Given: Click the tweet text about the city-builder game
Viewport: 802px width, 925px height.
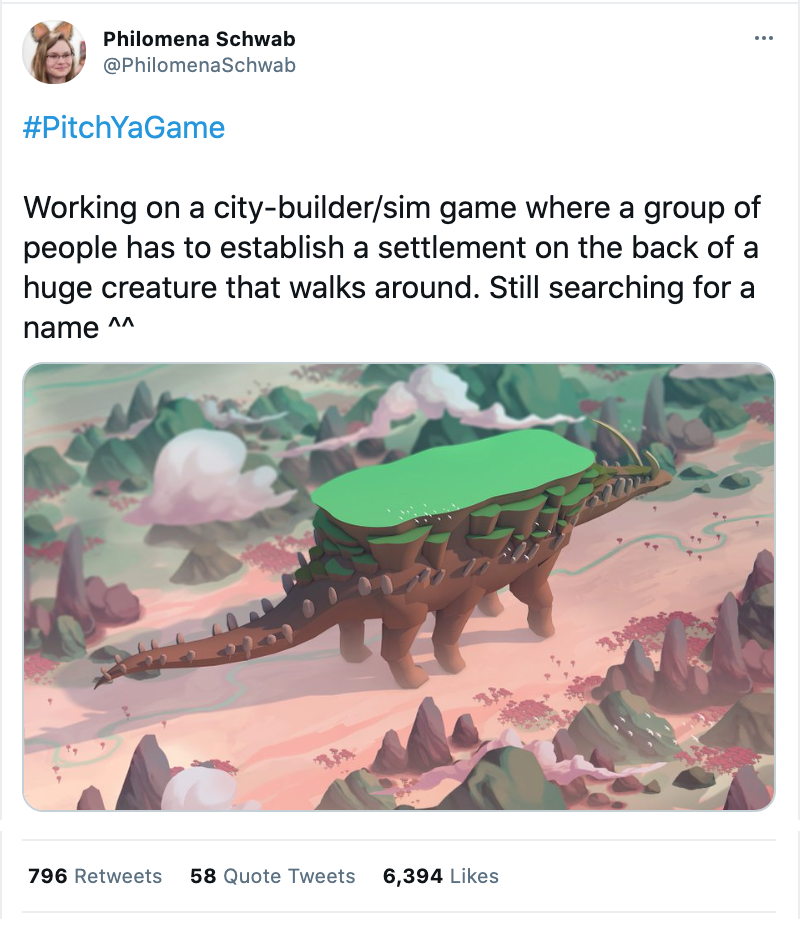Looking at the screenshot, I should (392, 267).
